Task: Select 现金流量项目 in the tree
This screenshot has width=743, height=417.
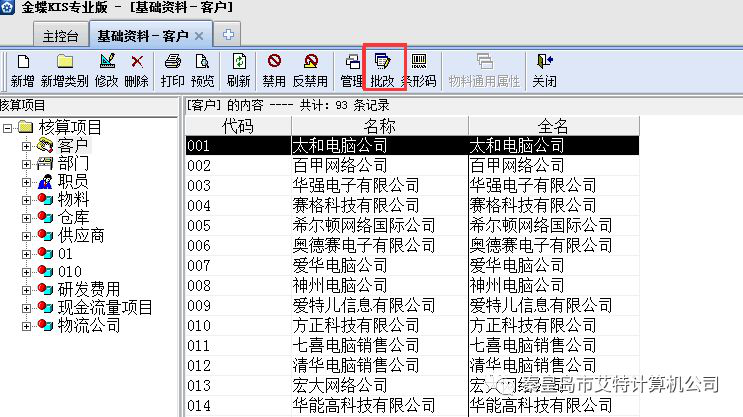Action: click(x=105, y=308)
